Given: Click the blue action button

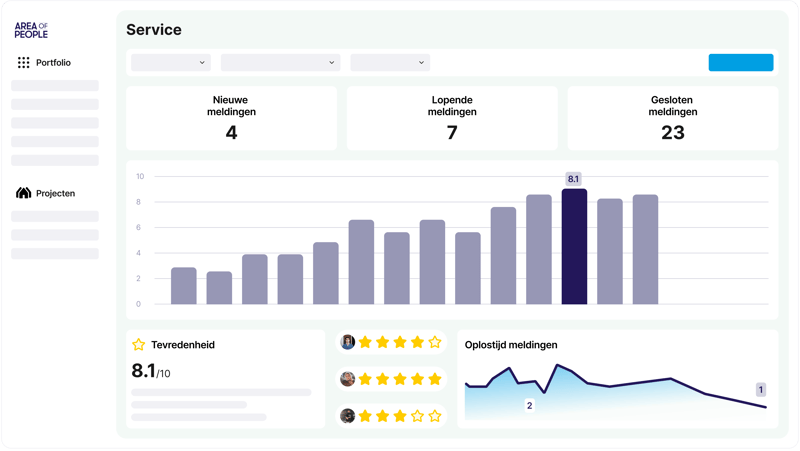Looking at the screenshot, I should click(x=741, y=63).
